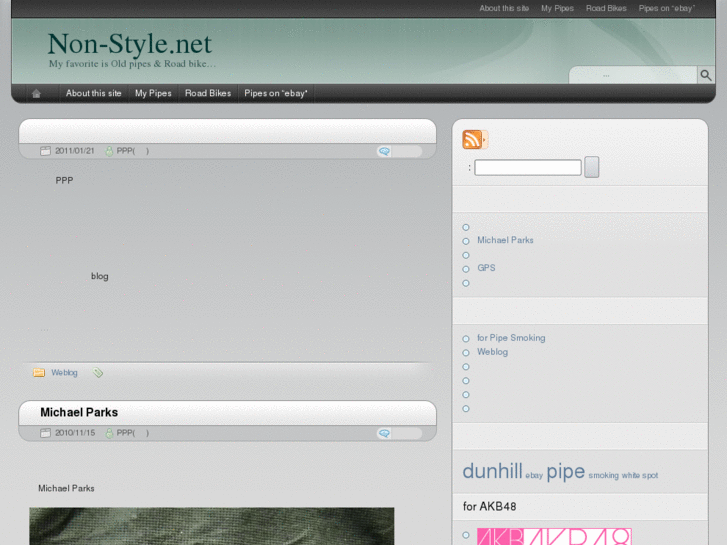The width and height of the screenshot is (727, 545).
Task: Click the site tagline about Old pipes
Action: click(x=132, y=64)
